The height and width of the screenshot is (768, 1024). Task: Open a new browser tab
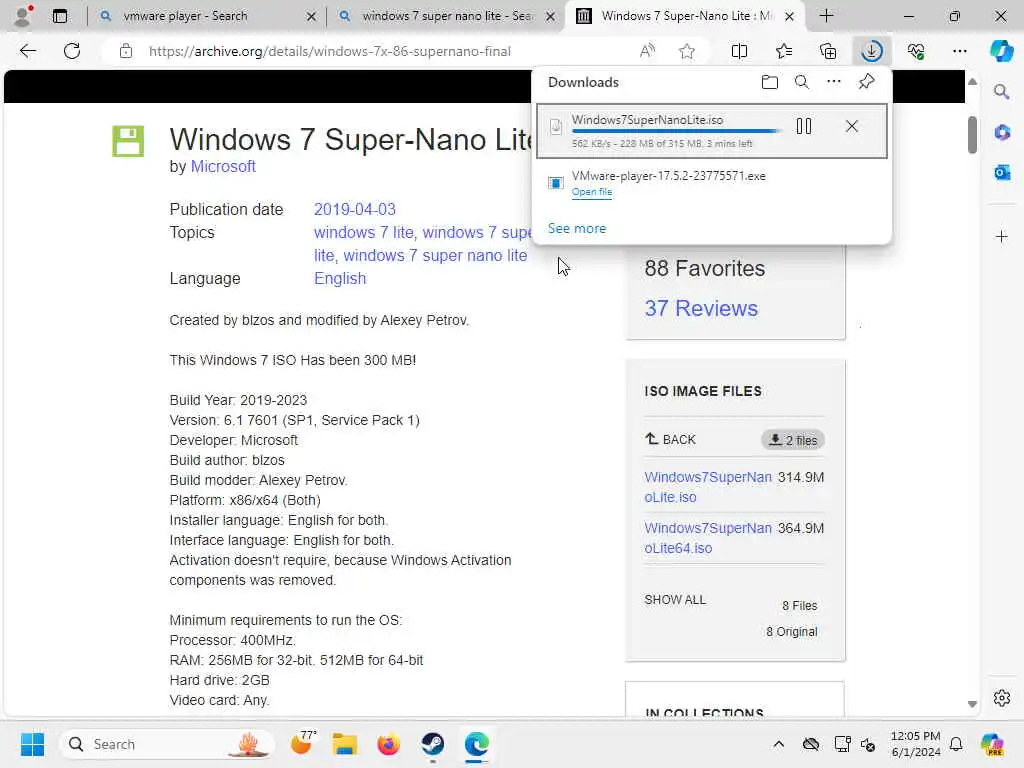pos(826,16)
